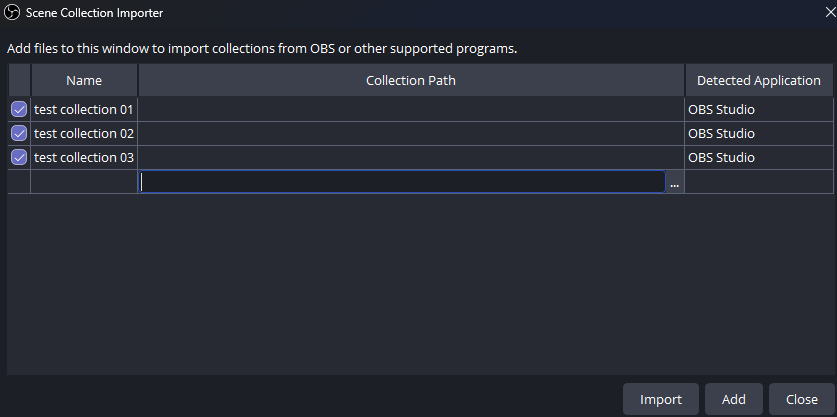Click the Collection Path column header
The height and width of the screenshot is (417, 837).
[x=411, y=80]
